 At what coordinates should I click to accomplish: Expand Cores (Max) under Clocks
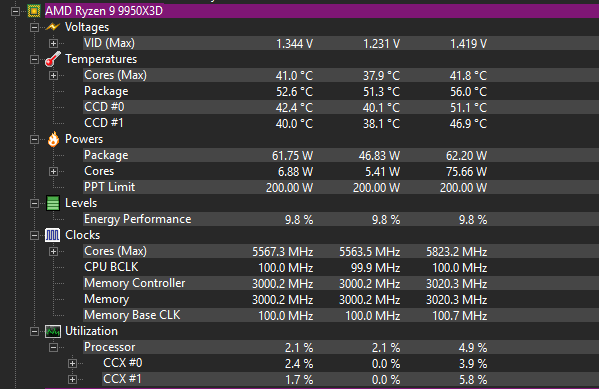tap(53, 251)
